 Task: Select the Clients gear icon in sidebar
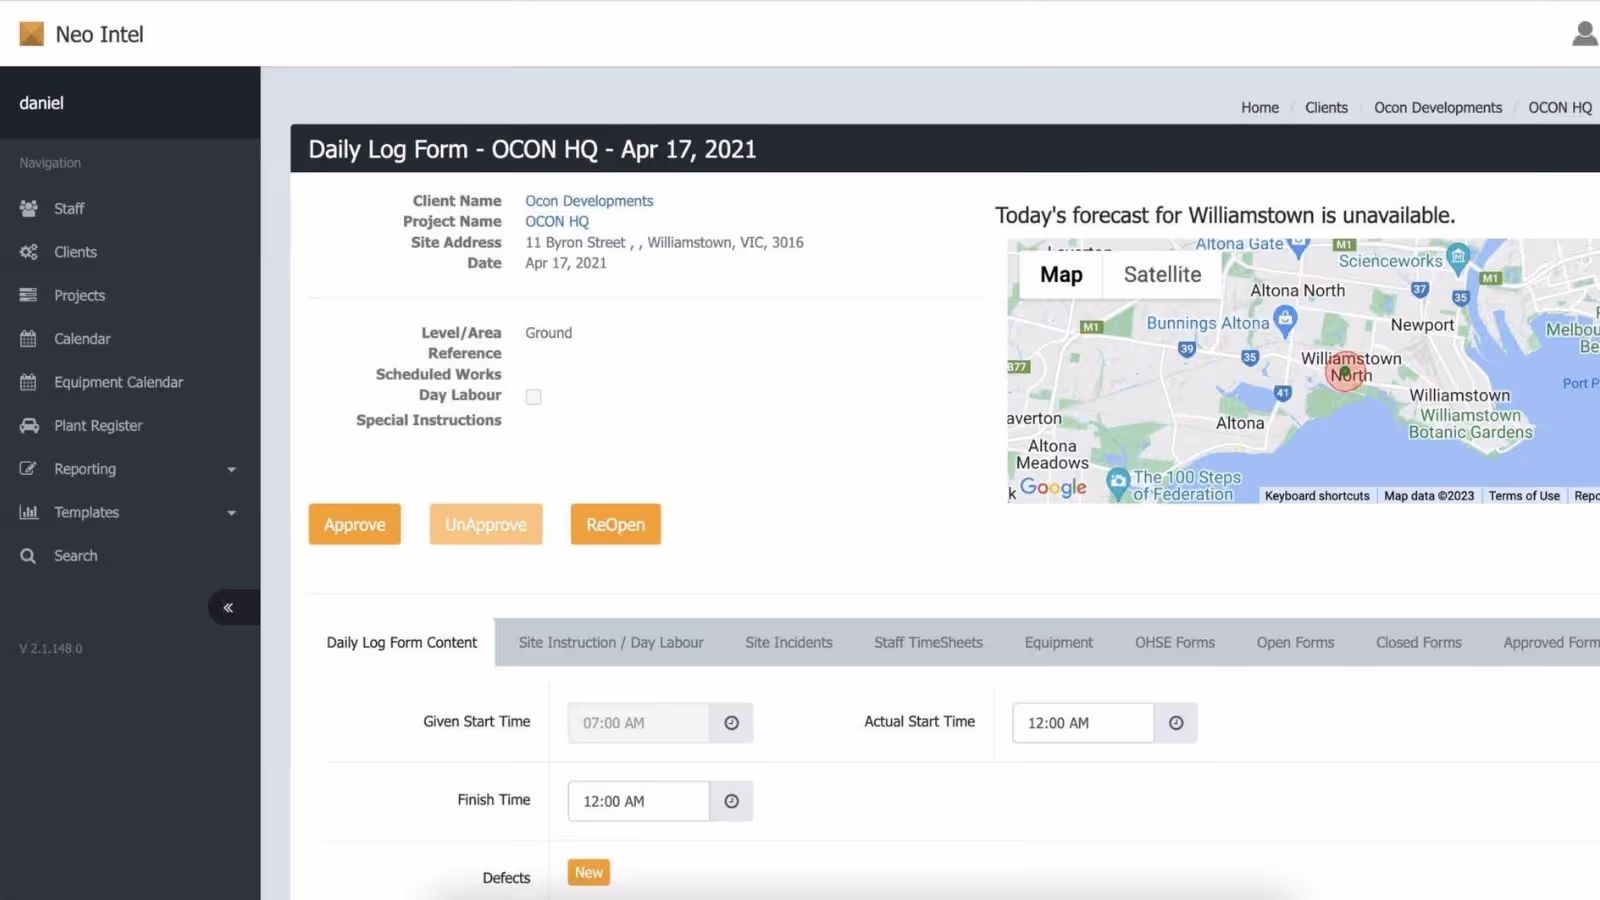tap(28, 252)
